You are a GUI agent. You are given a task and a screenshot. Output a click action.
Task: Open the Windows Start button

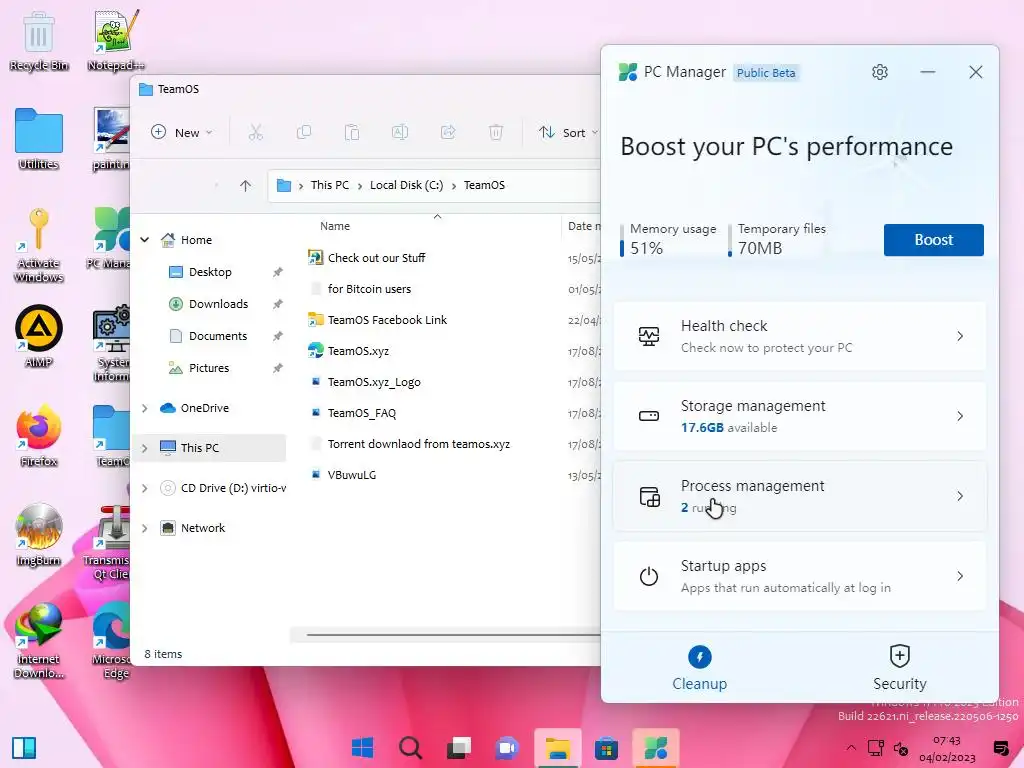pos(362,748)
